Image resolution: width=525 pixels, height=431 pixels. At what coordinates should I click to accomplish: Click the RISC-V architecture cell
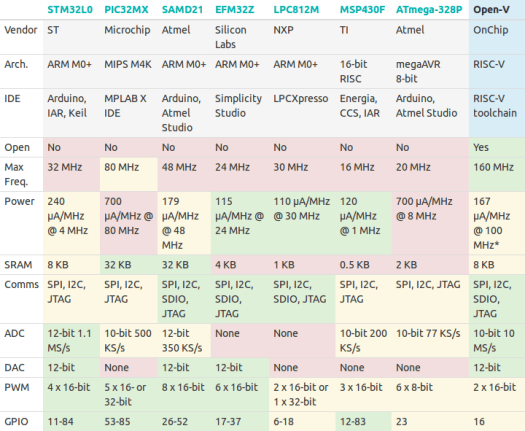coord(497,72)
